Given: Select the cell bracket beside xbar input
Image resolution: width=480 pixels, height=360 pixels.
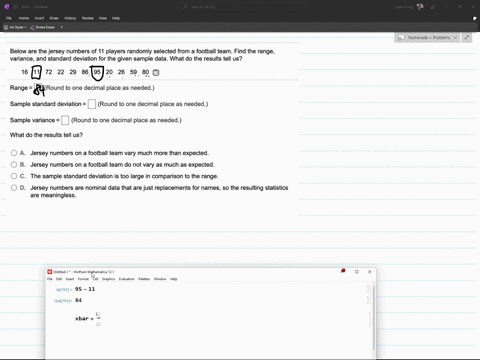Looking at the screenshot, I should [x=370, y=319].
